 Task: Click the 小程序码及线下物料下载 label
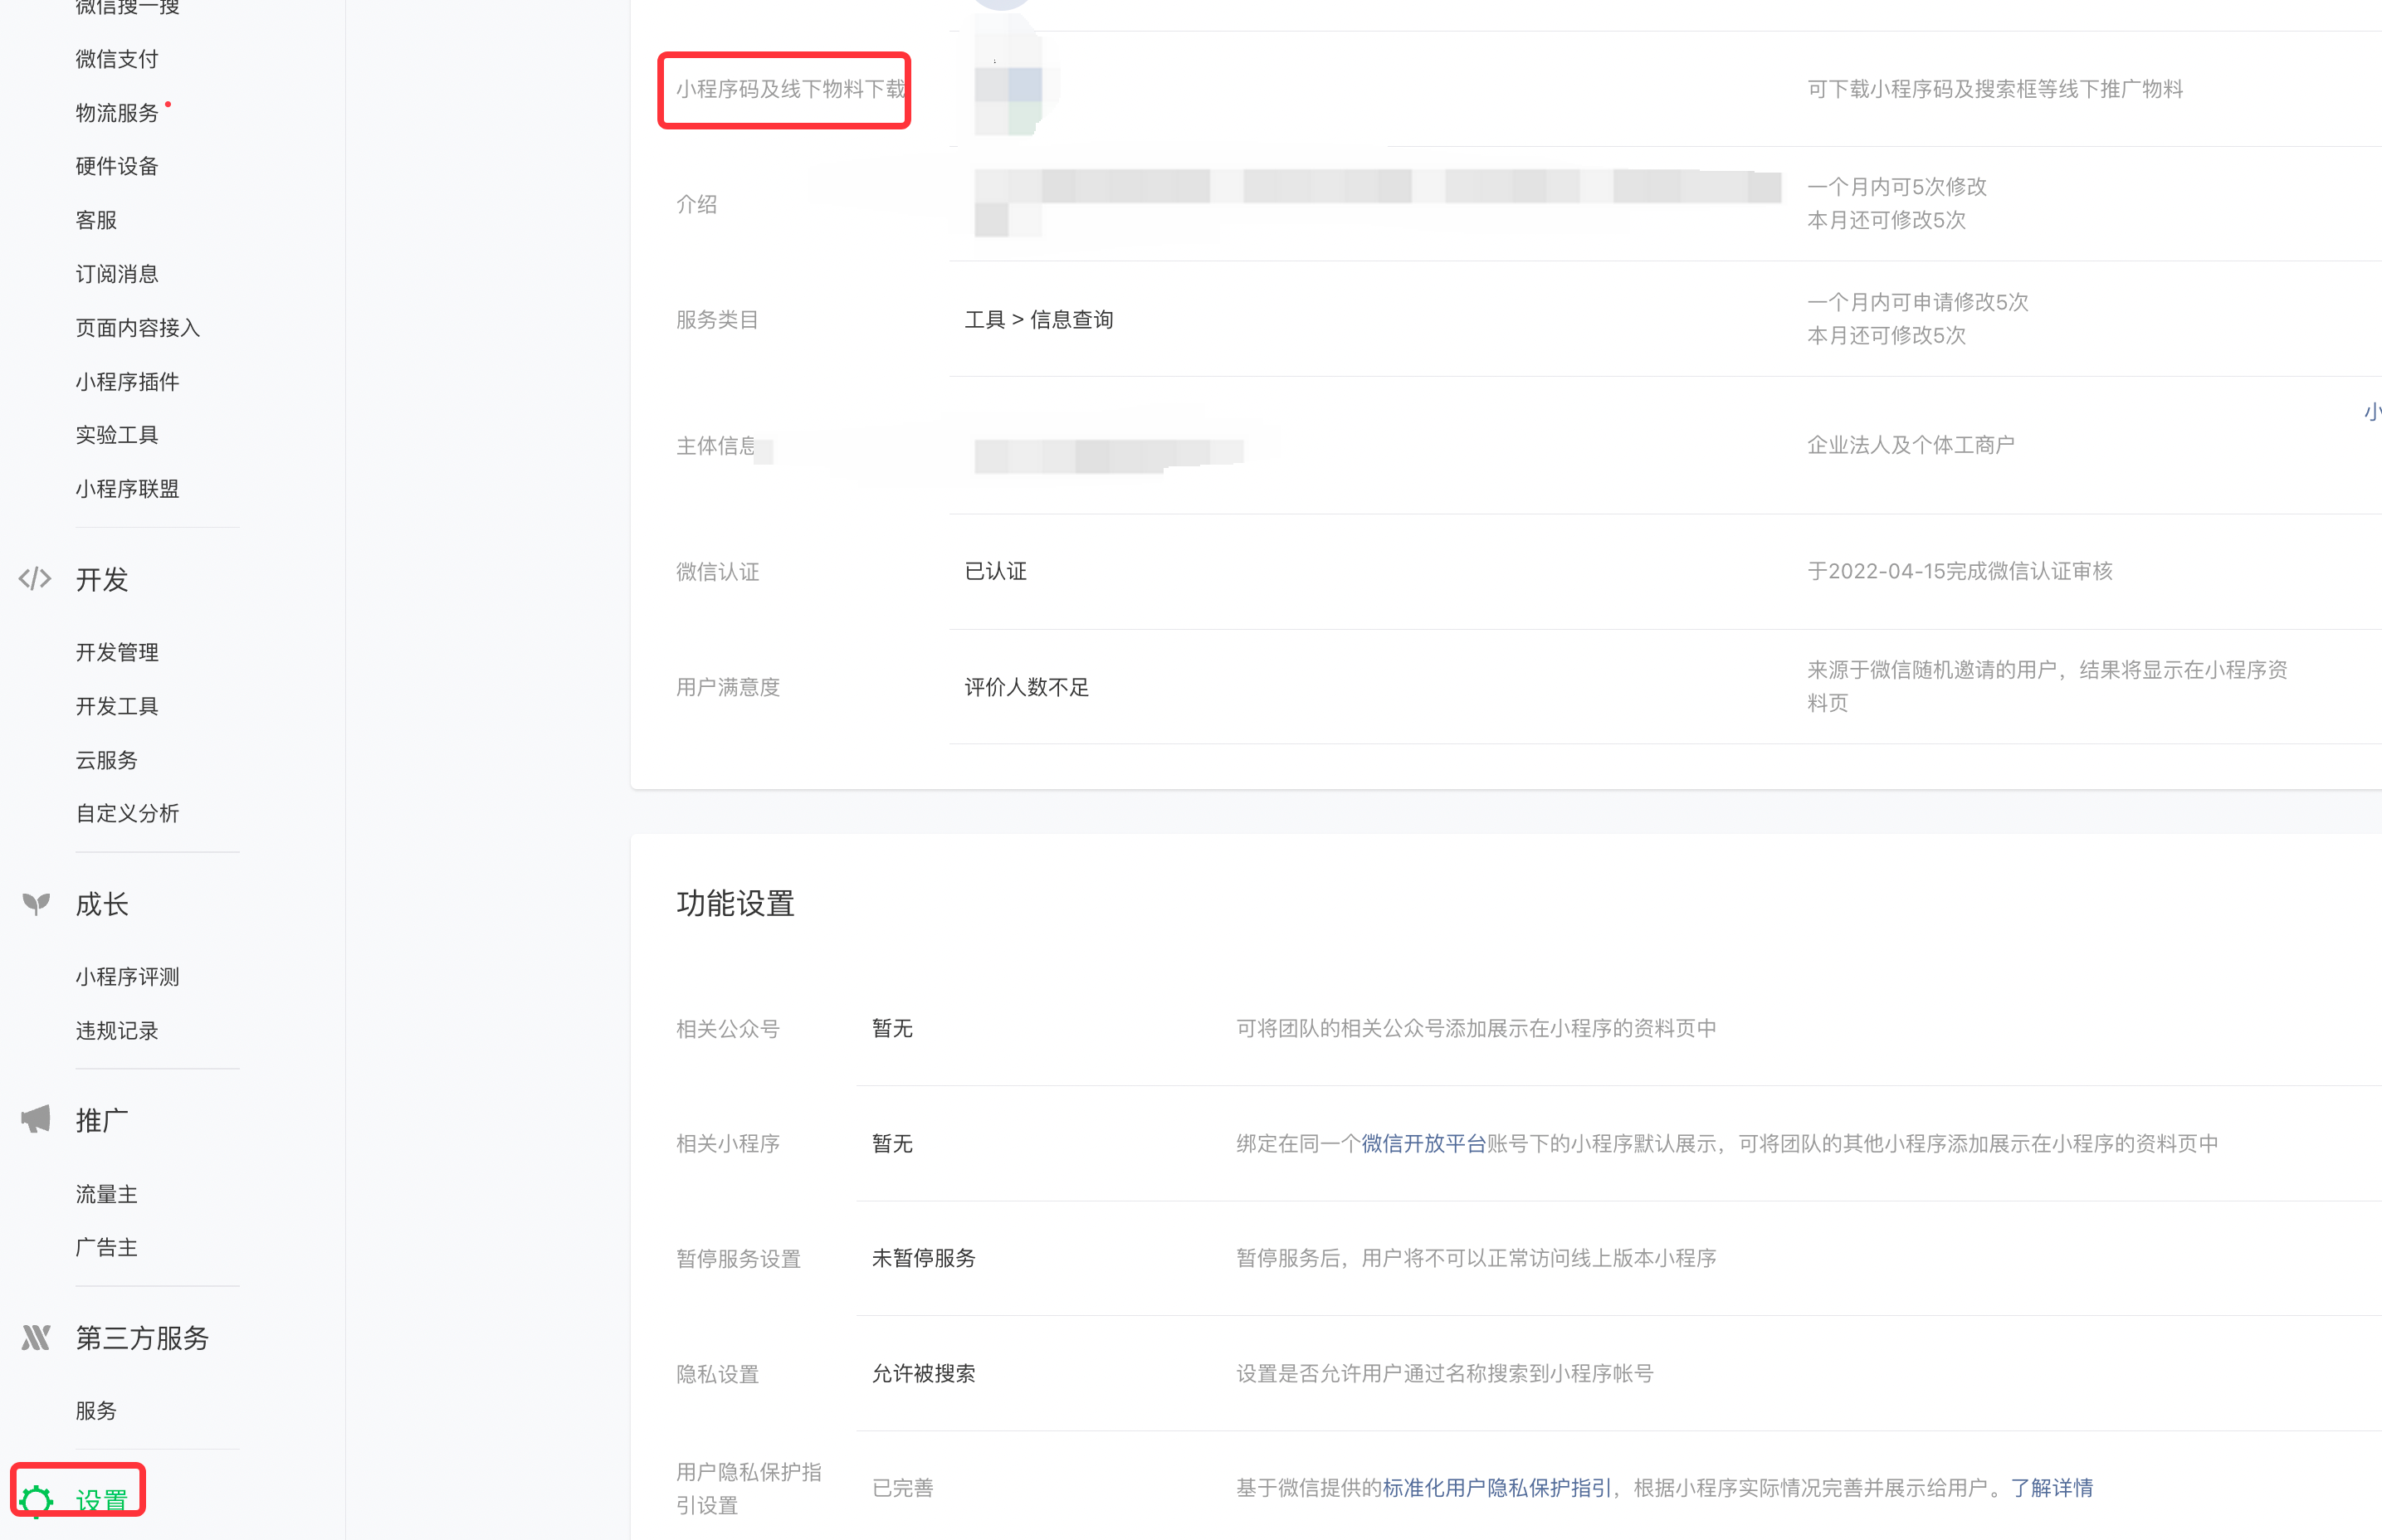click(790, 89)
